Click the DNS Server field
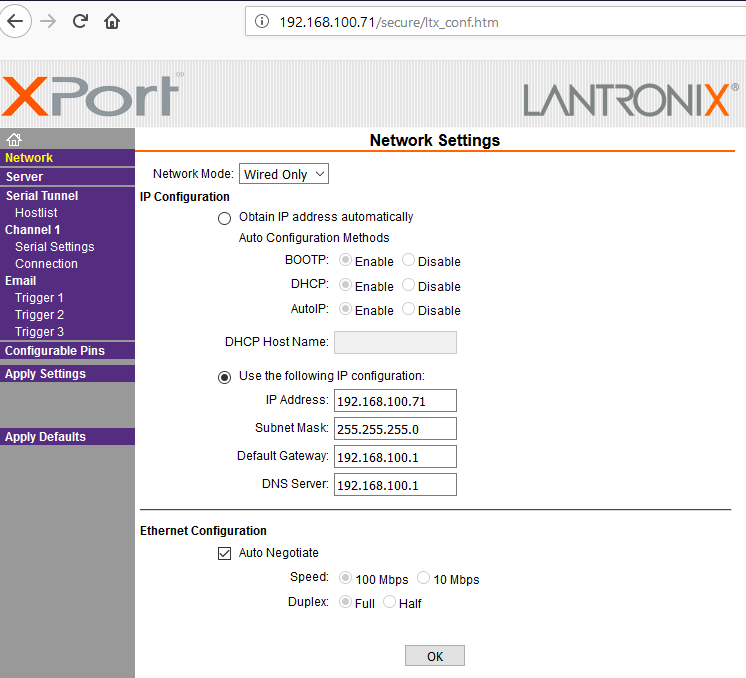The image size is (746, 678). 395,484
